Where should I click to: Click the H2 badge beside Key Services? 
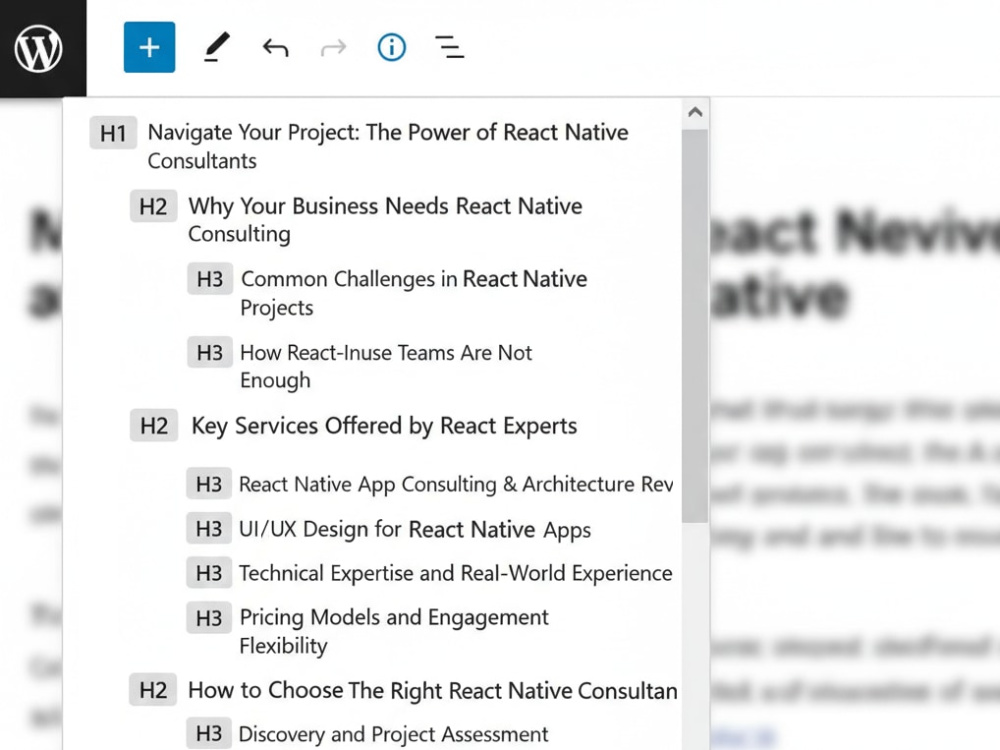154,426
